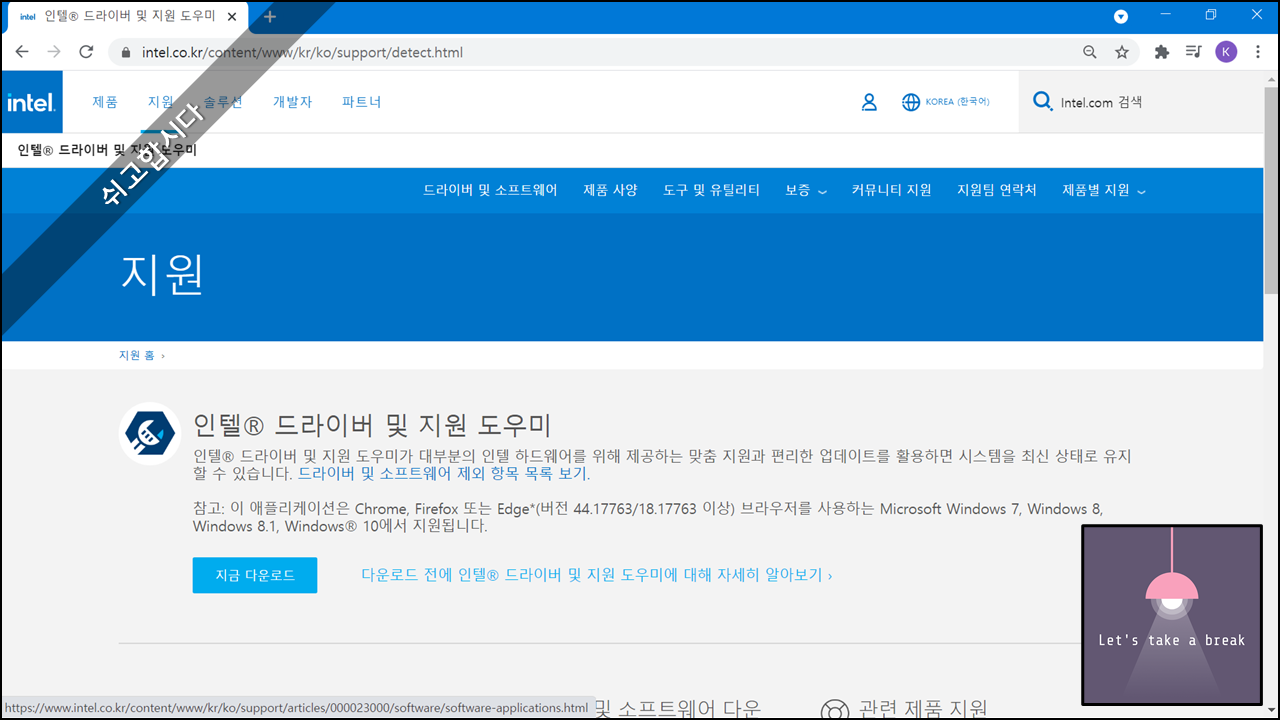This screenshot has width=1280, height=720.
Task: Click the Intel.com 검색 search field
Action: click(1140, 102)
